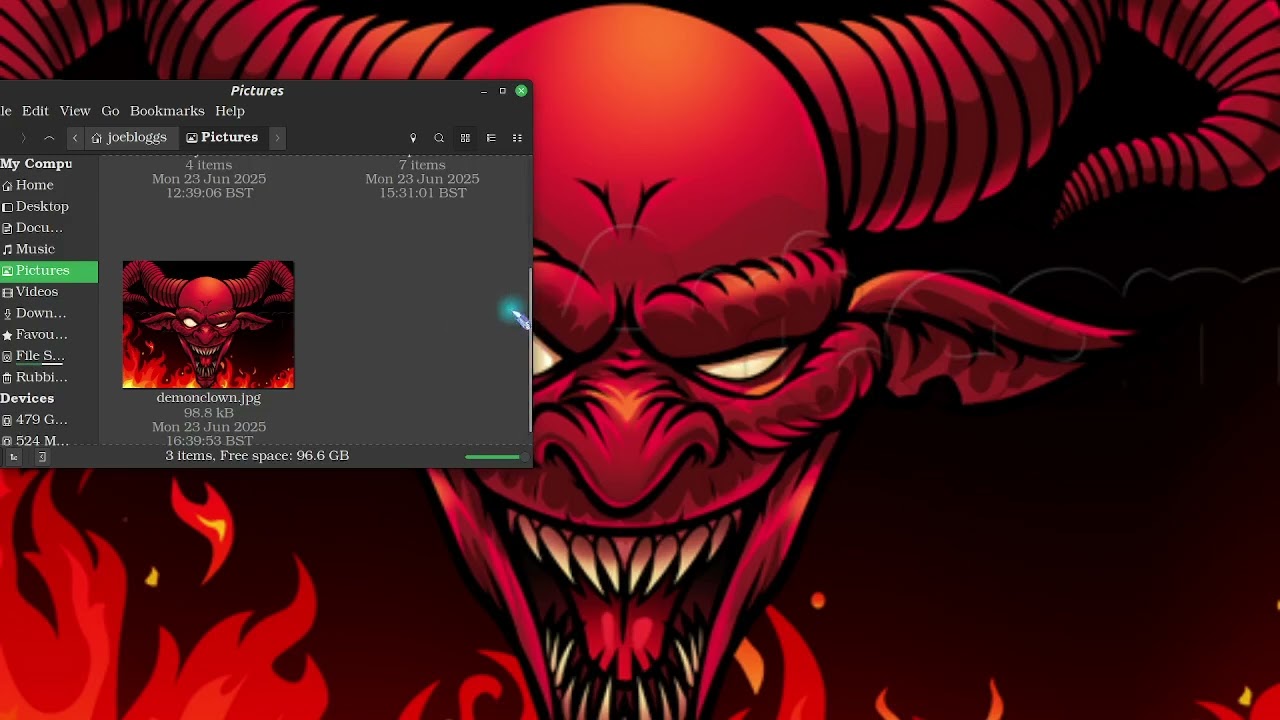Open the 479 G... device
The image size is (1280, 720).
tap(49, 420)
